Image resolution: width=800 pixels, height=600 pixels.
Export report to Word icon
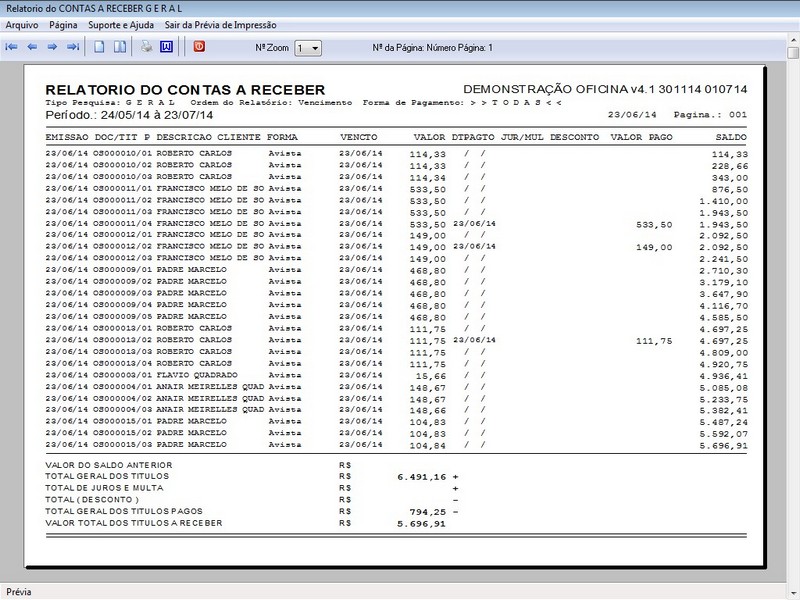(x=166, y=47)
